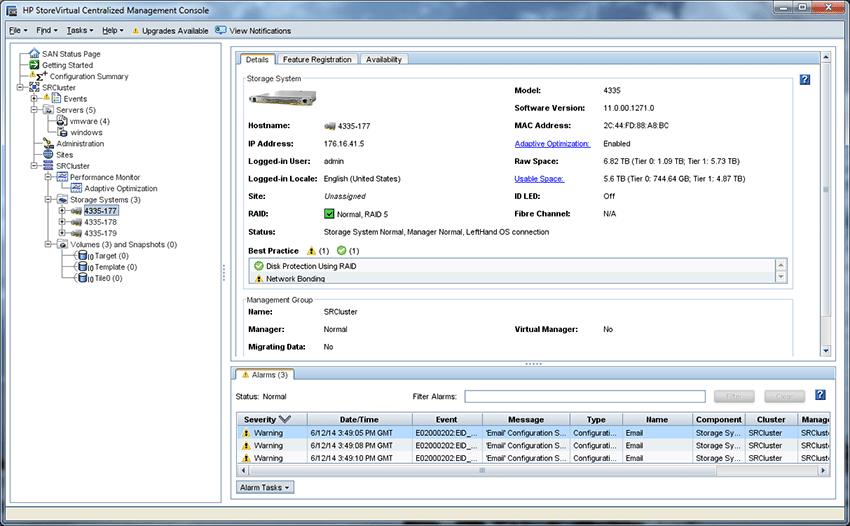Click the alarms table horizontal scrollbar
Screen dimensions: 850x526
point(481,471)
